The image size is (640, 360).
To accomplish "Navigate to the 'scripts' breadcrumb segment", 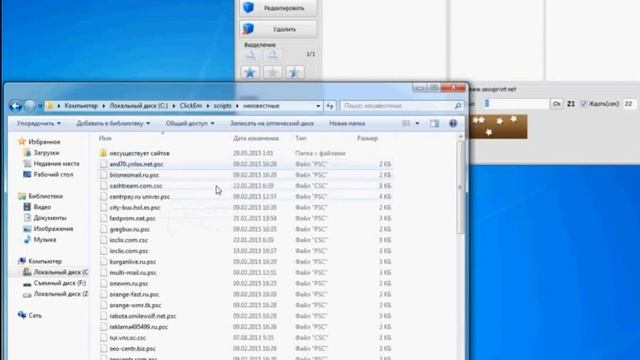I will click(222, 106).
